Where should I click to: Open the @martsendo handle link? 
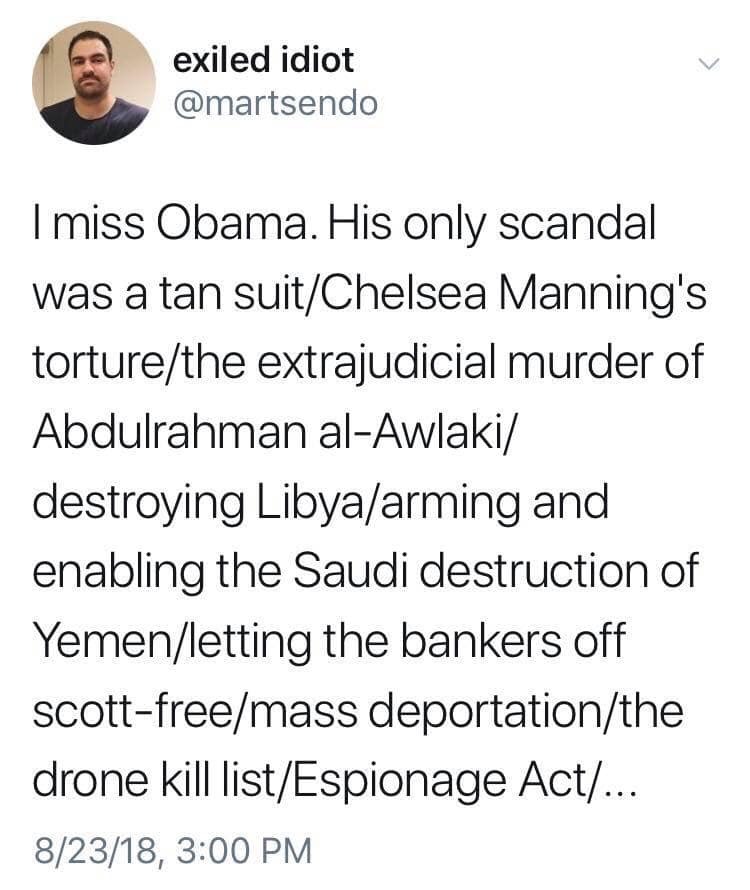tap(275, 103)
